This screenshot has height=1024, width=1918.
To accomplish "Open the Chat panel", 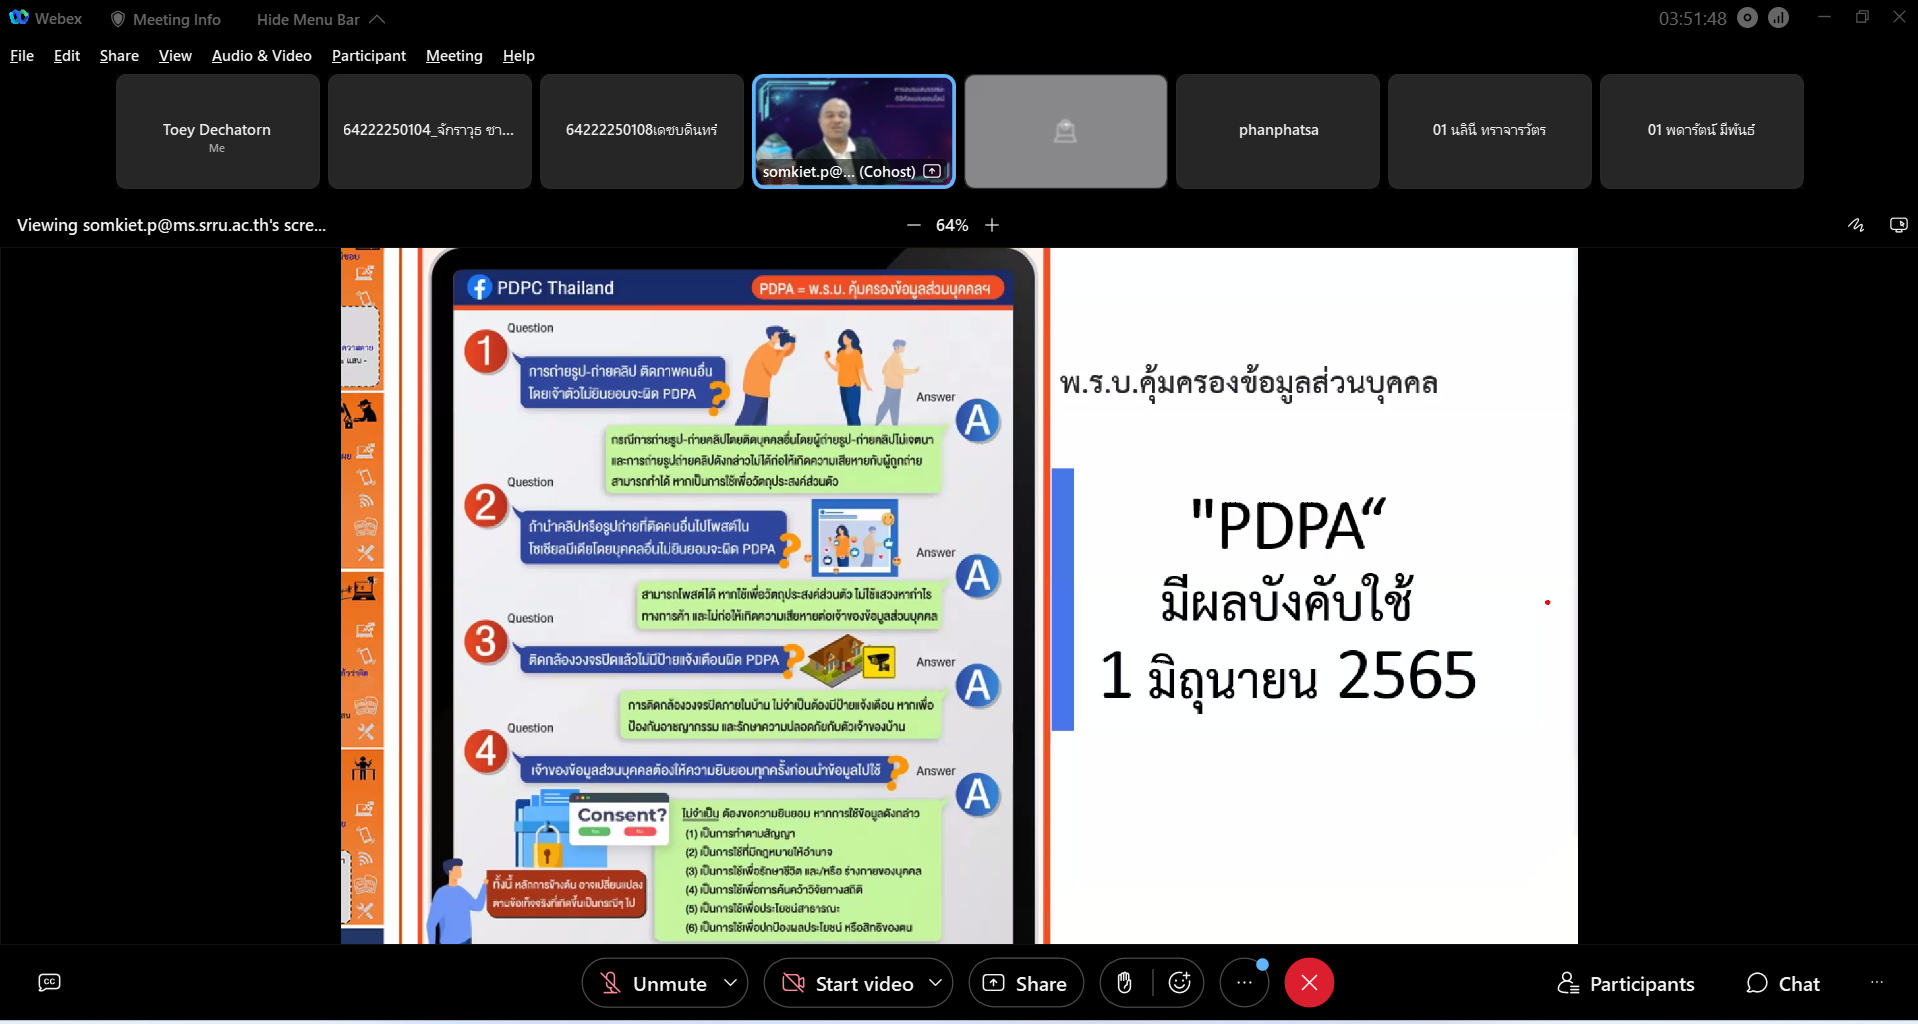I will tap(1783, 983).
